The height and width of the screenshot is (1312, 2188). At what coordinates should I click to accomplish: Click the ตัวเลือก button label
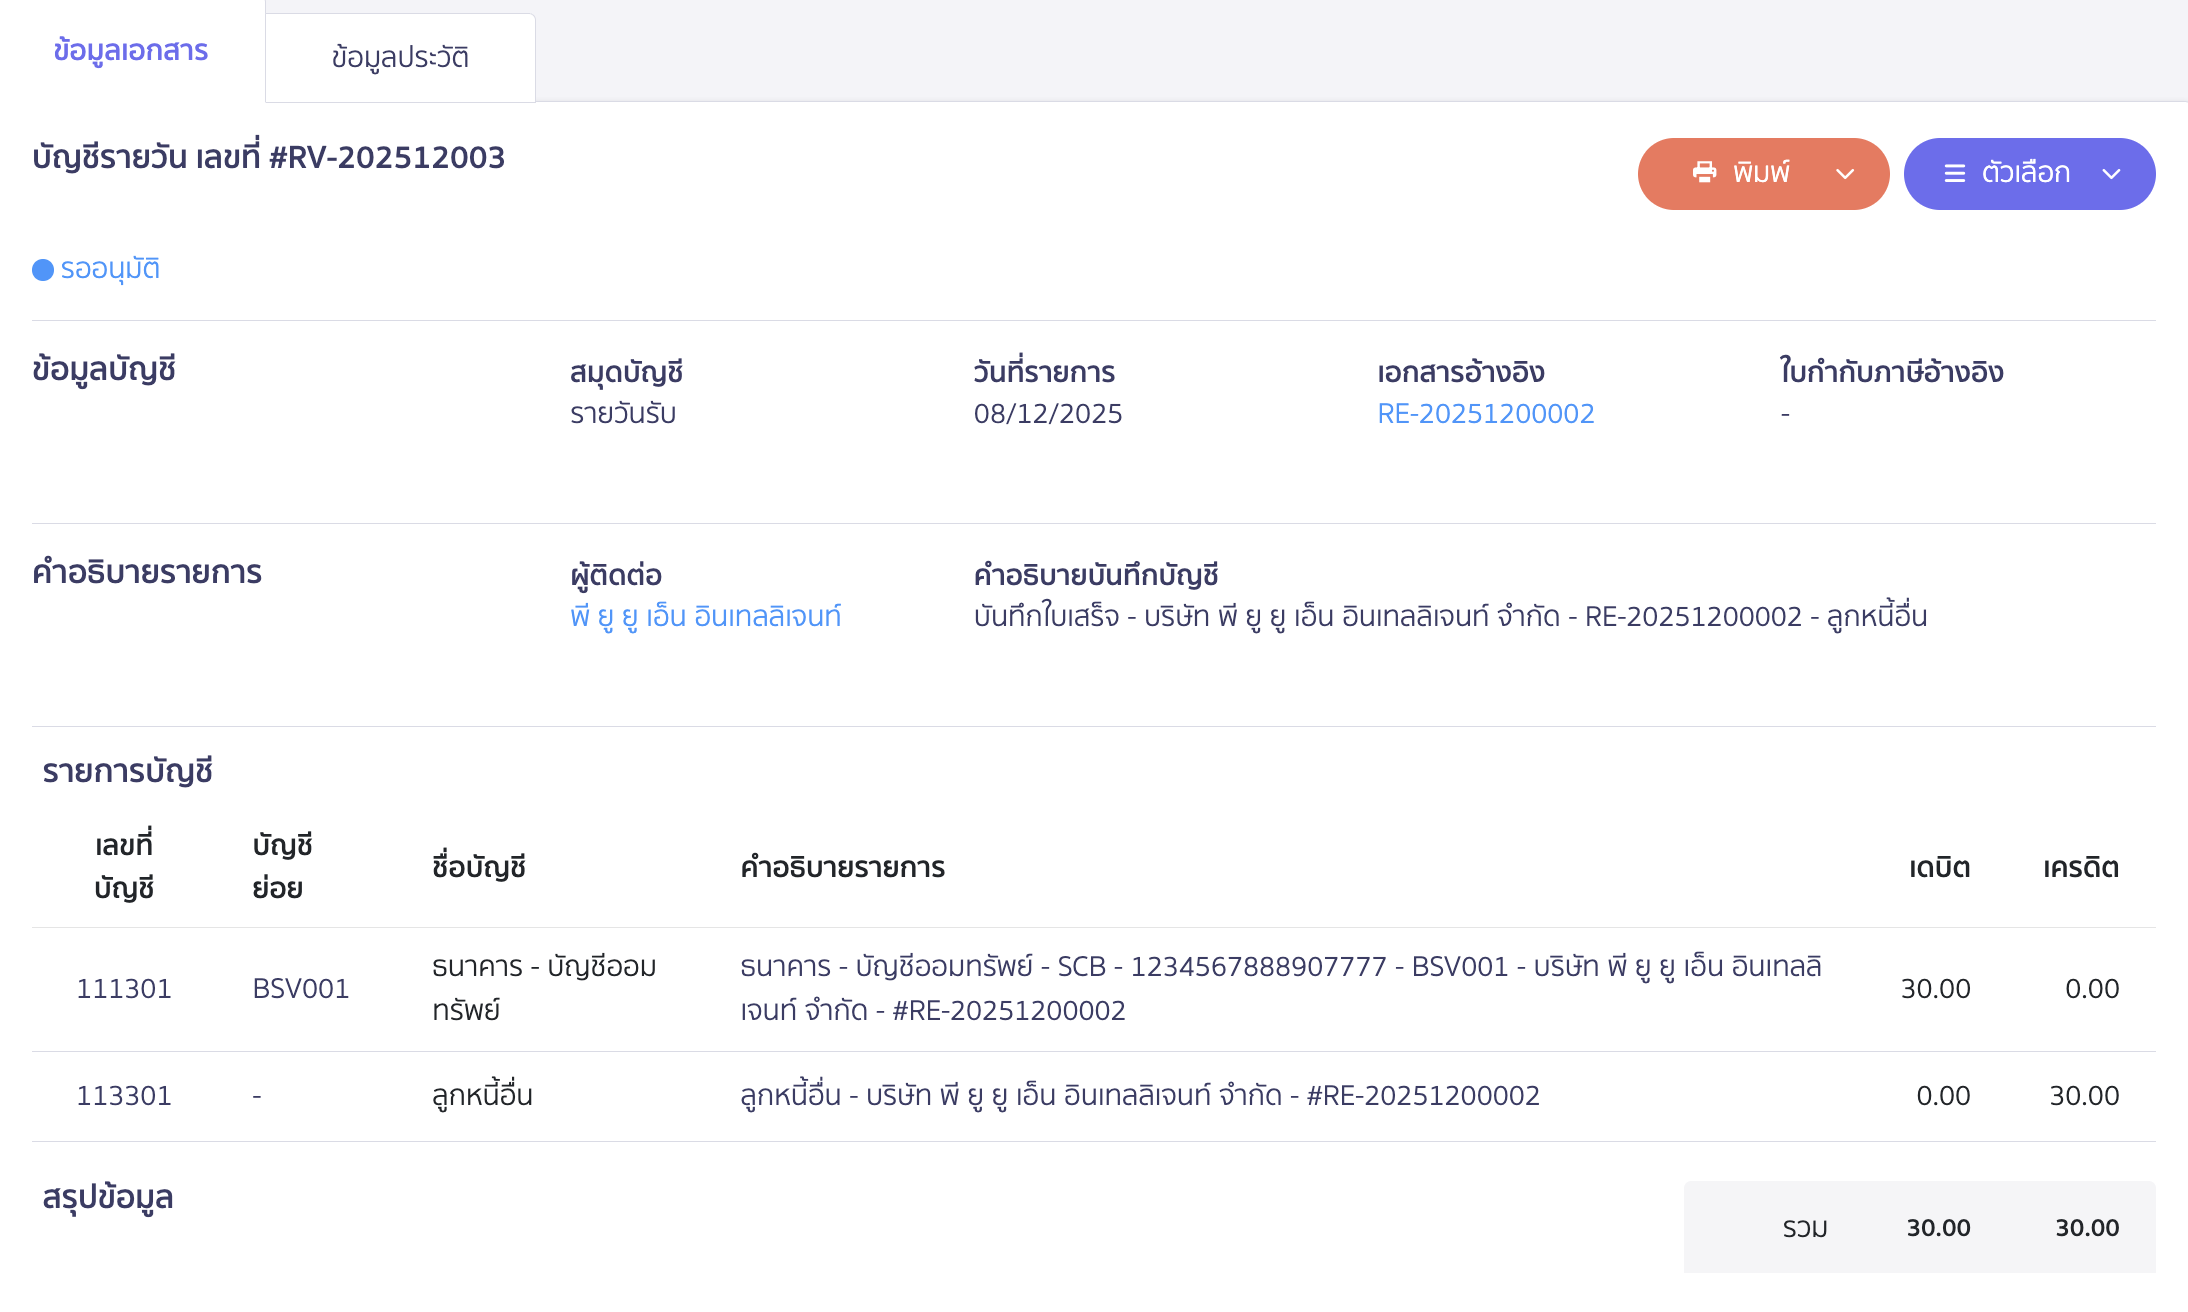2025,173
